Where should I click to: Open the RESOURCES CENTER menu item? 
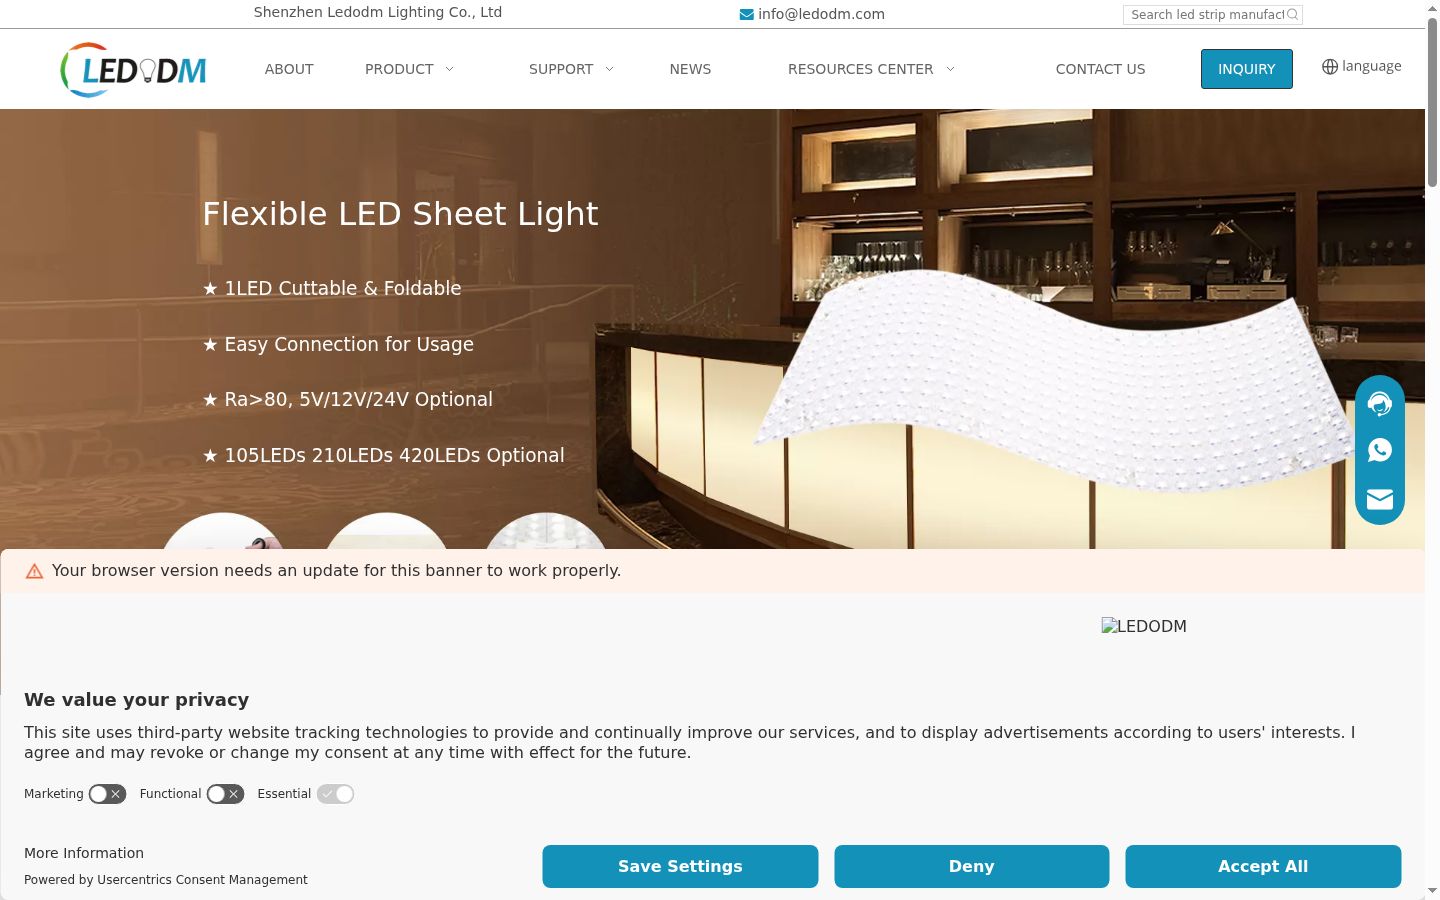coord(860,69)
